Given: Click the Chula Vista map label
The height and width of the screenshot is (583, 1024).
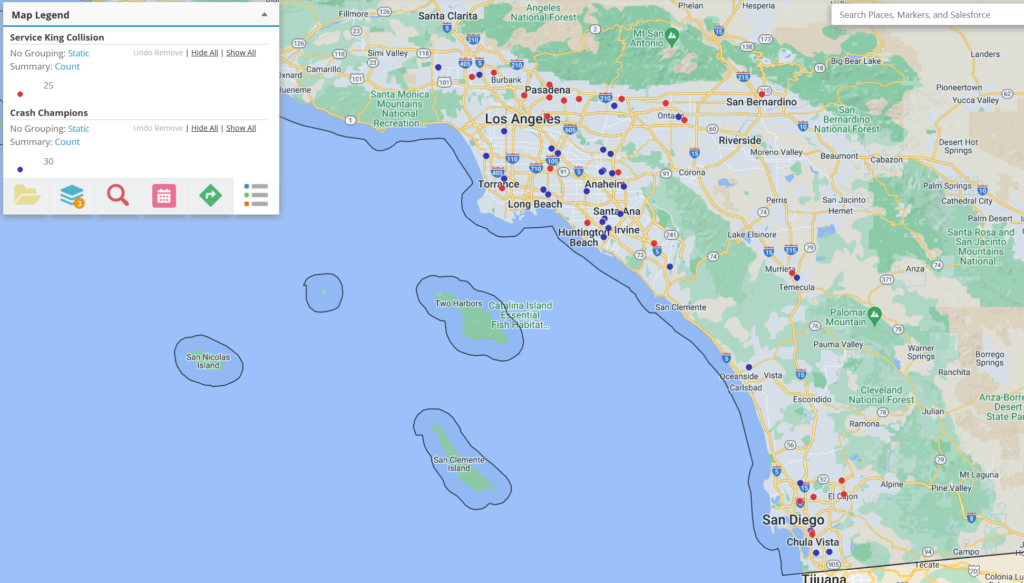Looking at the screenshot, I should tap(812, 542).
